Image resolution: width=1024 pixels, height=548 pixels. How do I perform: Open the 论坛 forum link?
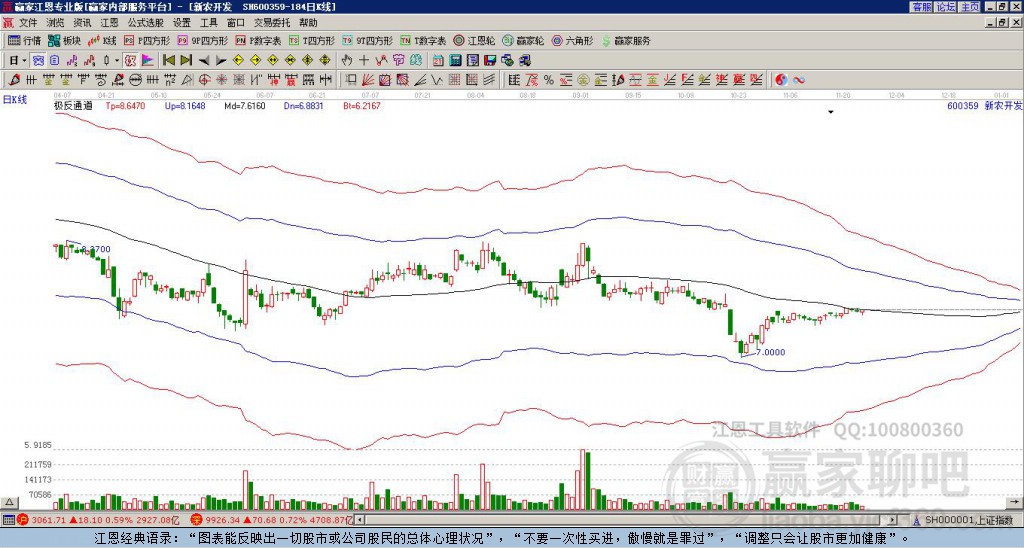[x=945, y=7]
